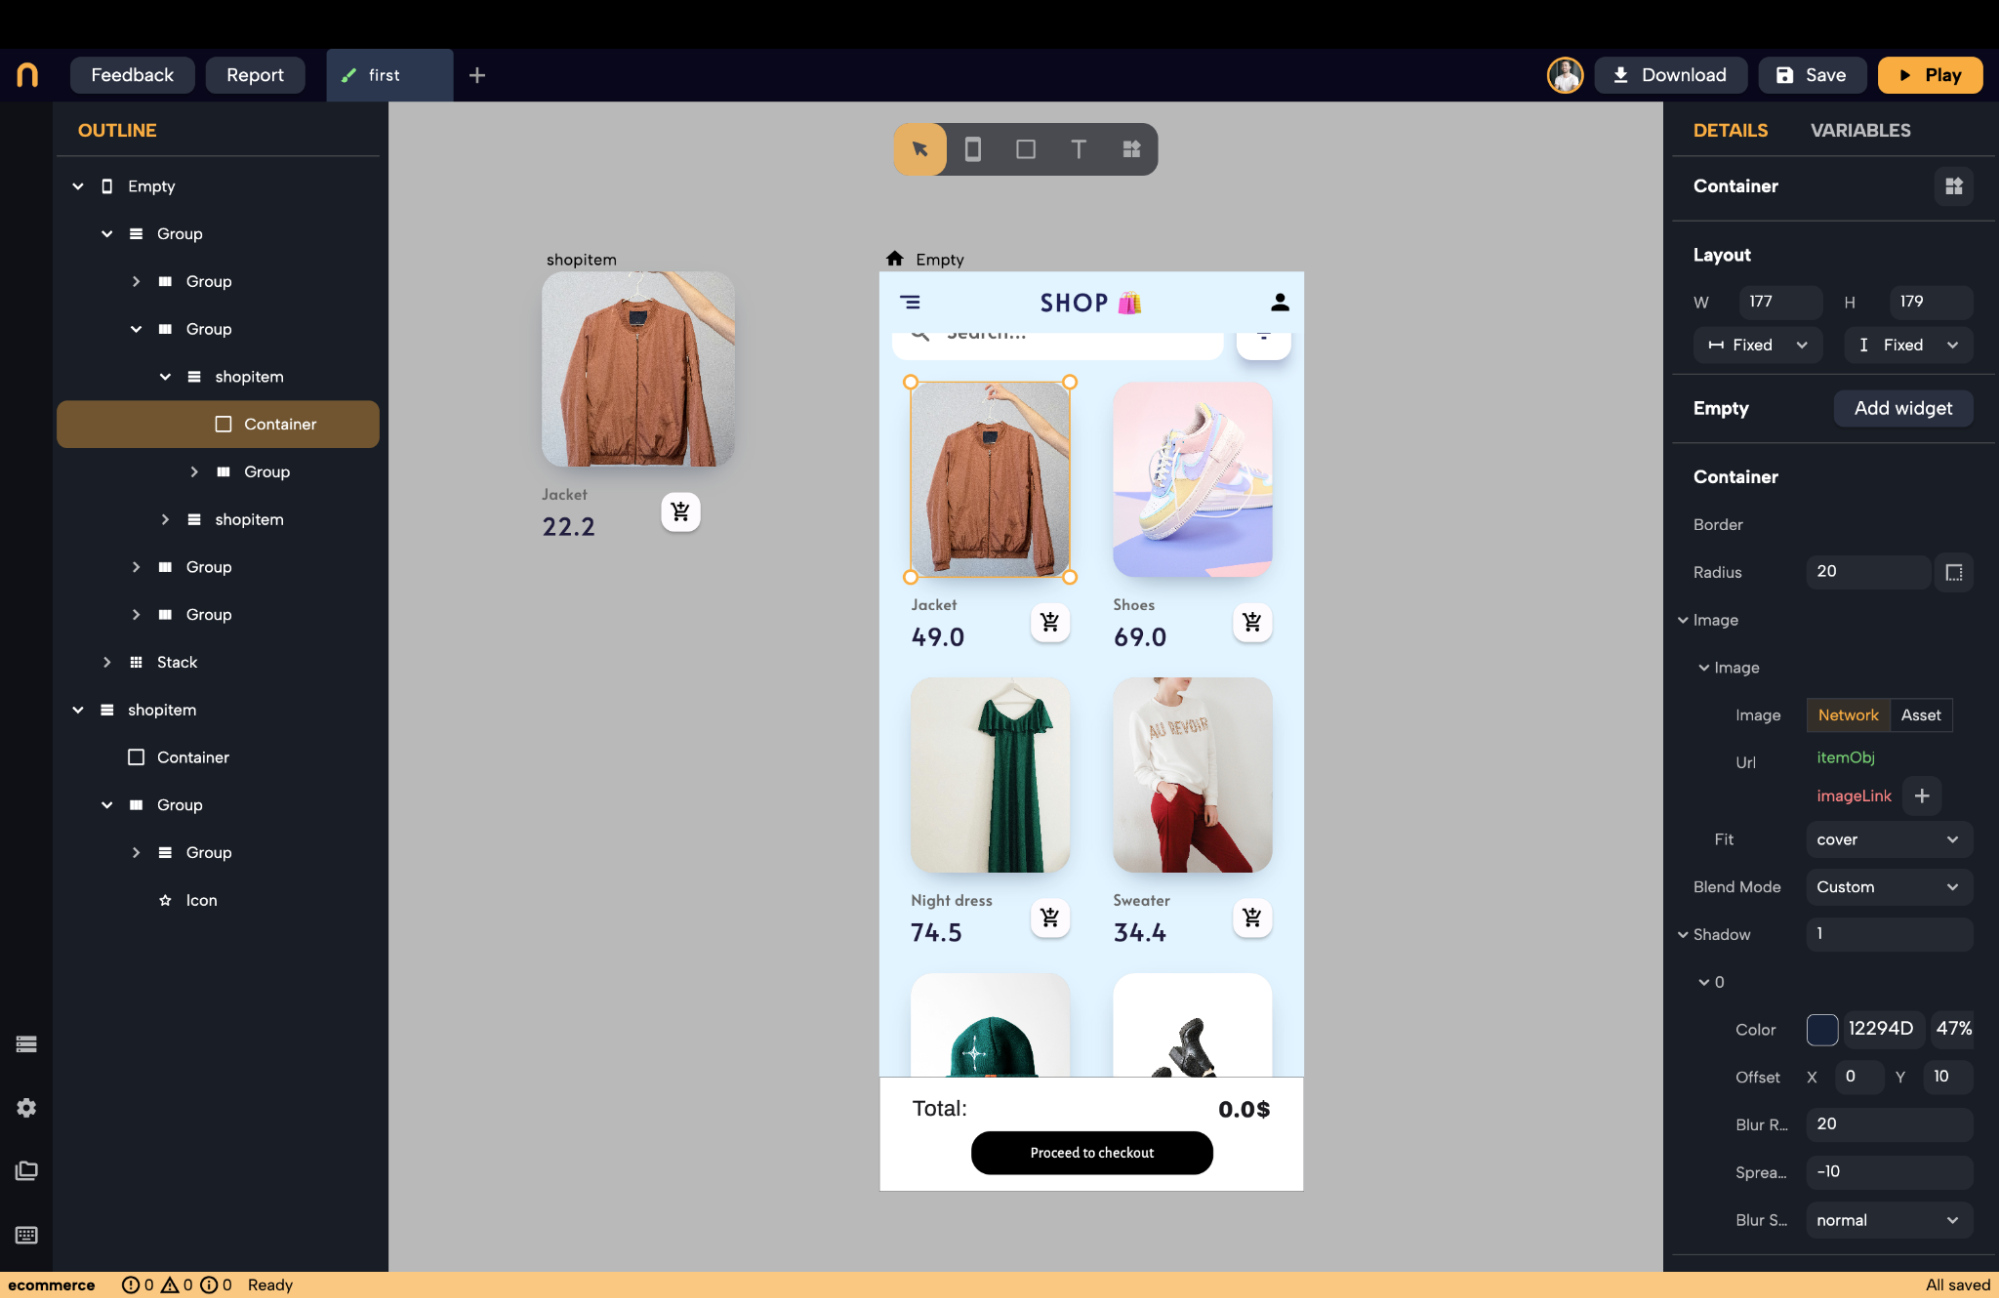The width and height of the screenshot is (1999, 1299).
Task: Select the text tool icon
Action: [x=1078, y=147]
